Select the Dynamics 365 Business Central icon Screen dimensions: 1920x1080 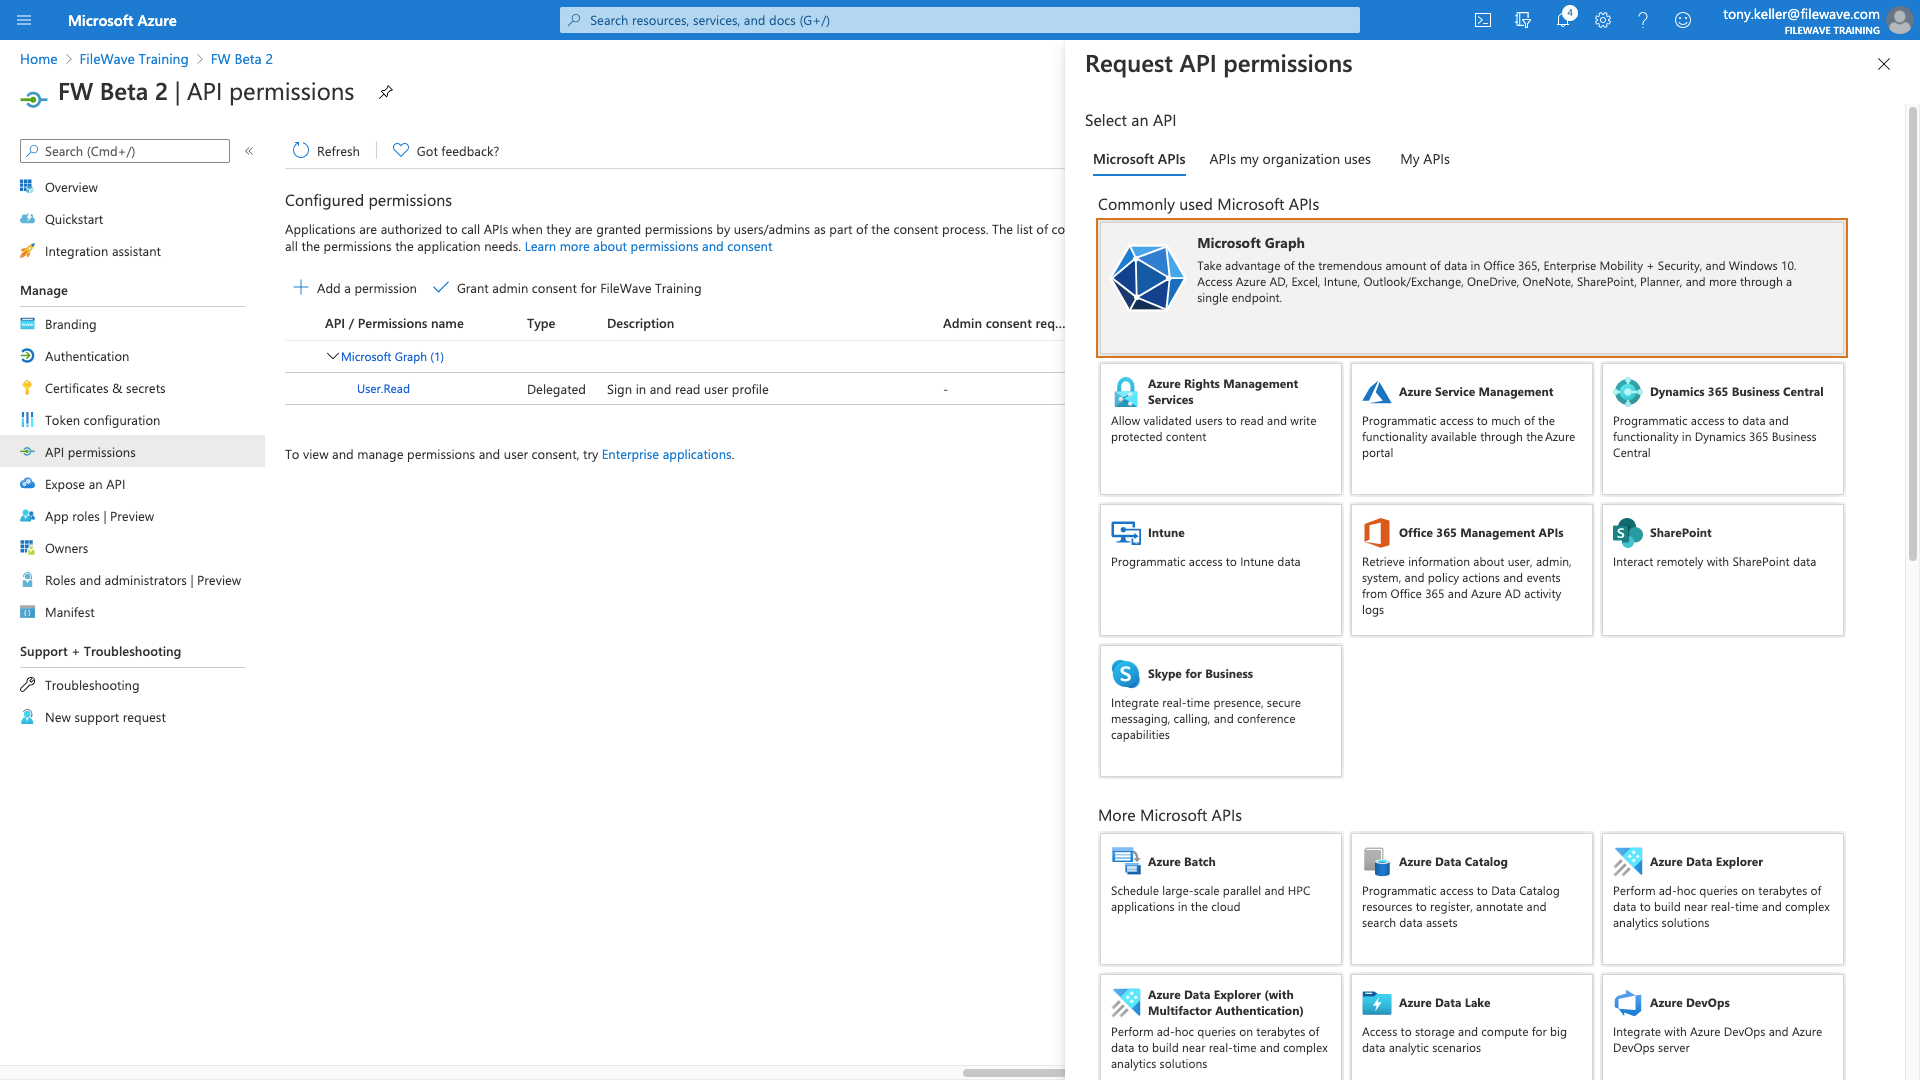[x=1627, y=392]
